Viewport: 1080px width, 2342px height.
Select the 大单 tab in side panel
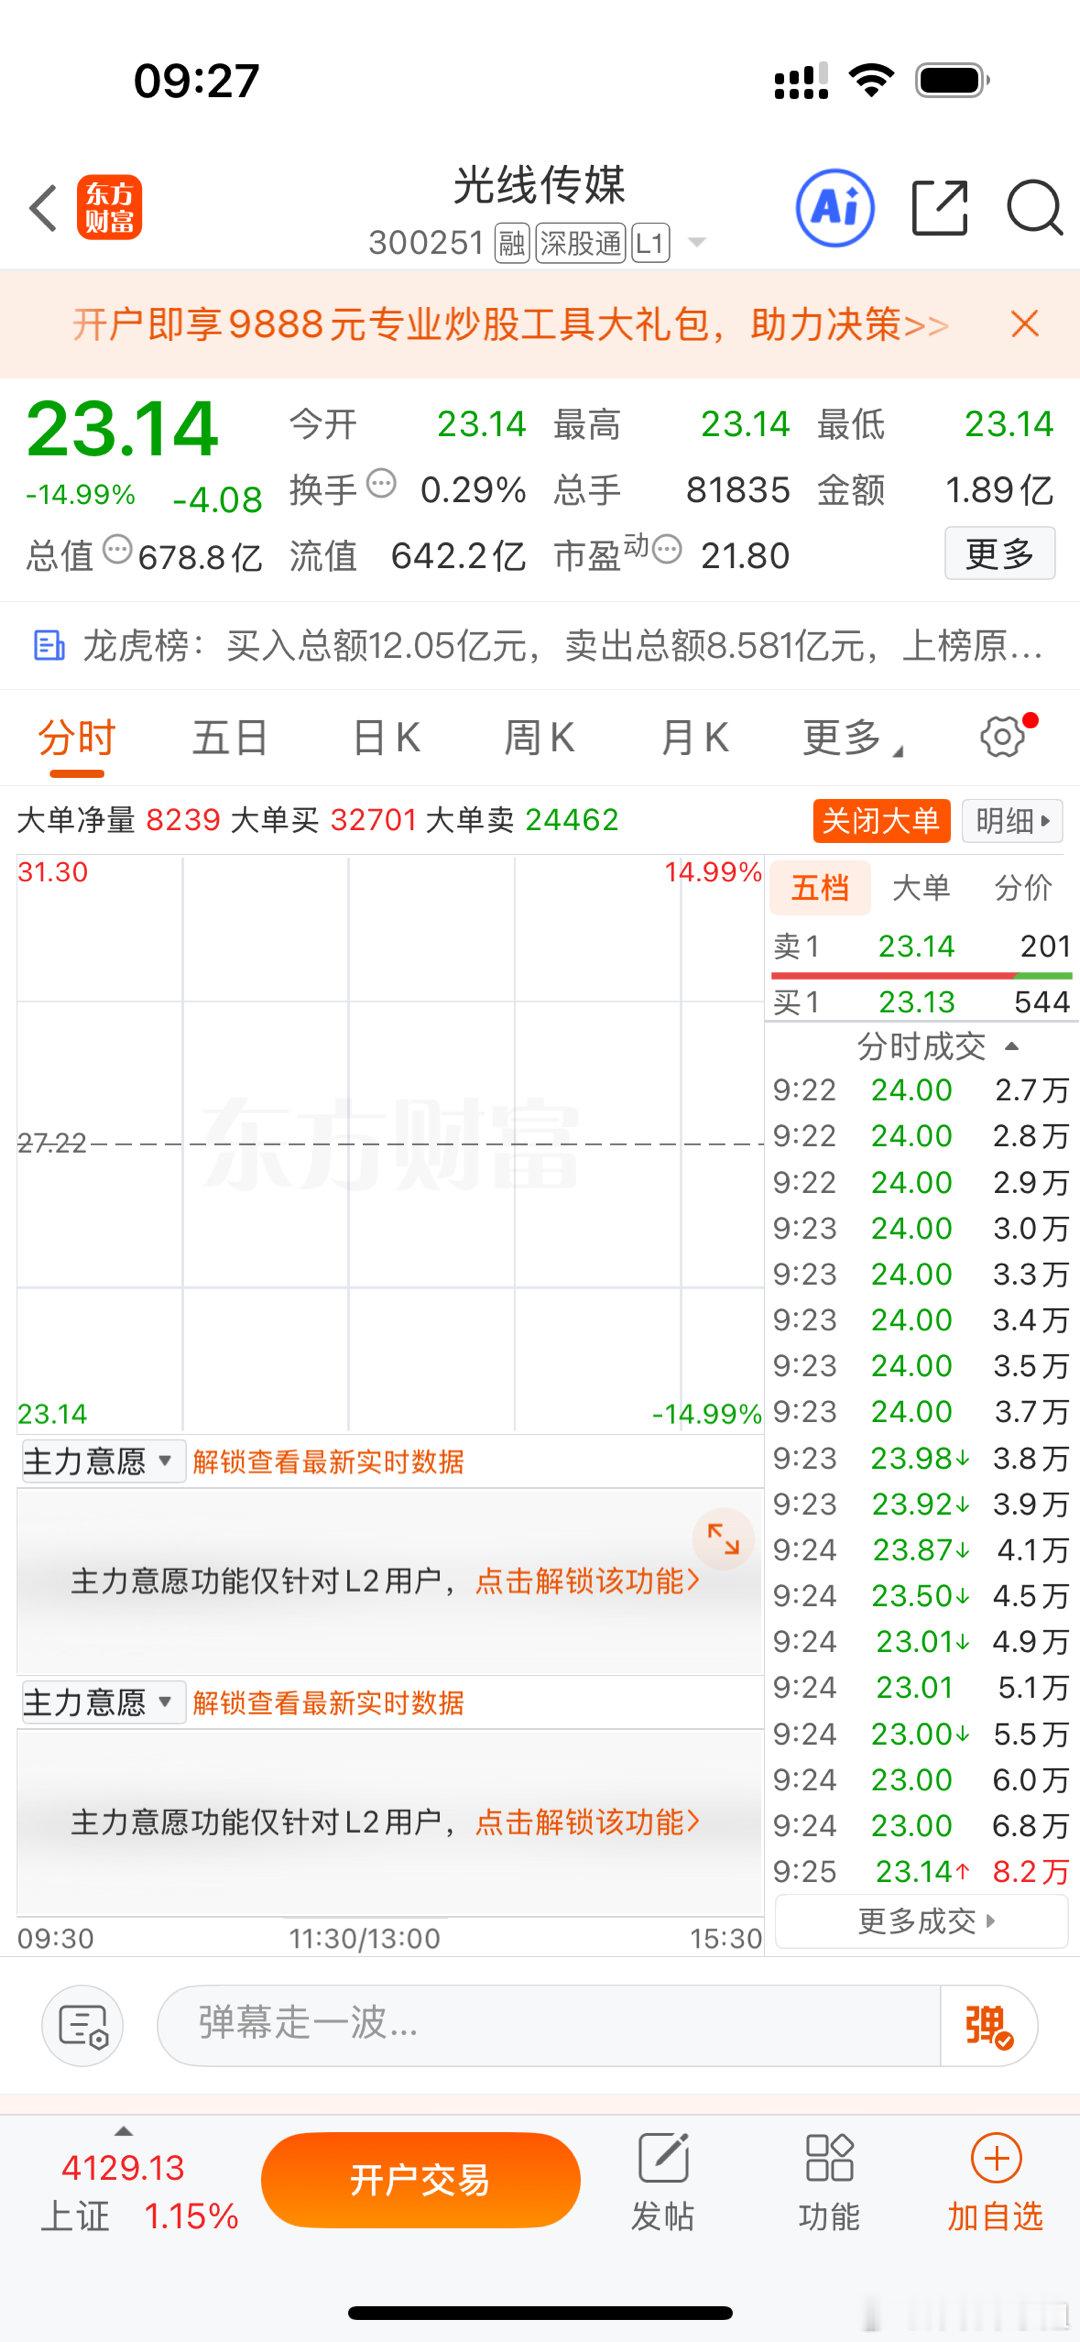pyautogui.click(x=921, y=887)
